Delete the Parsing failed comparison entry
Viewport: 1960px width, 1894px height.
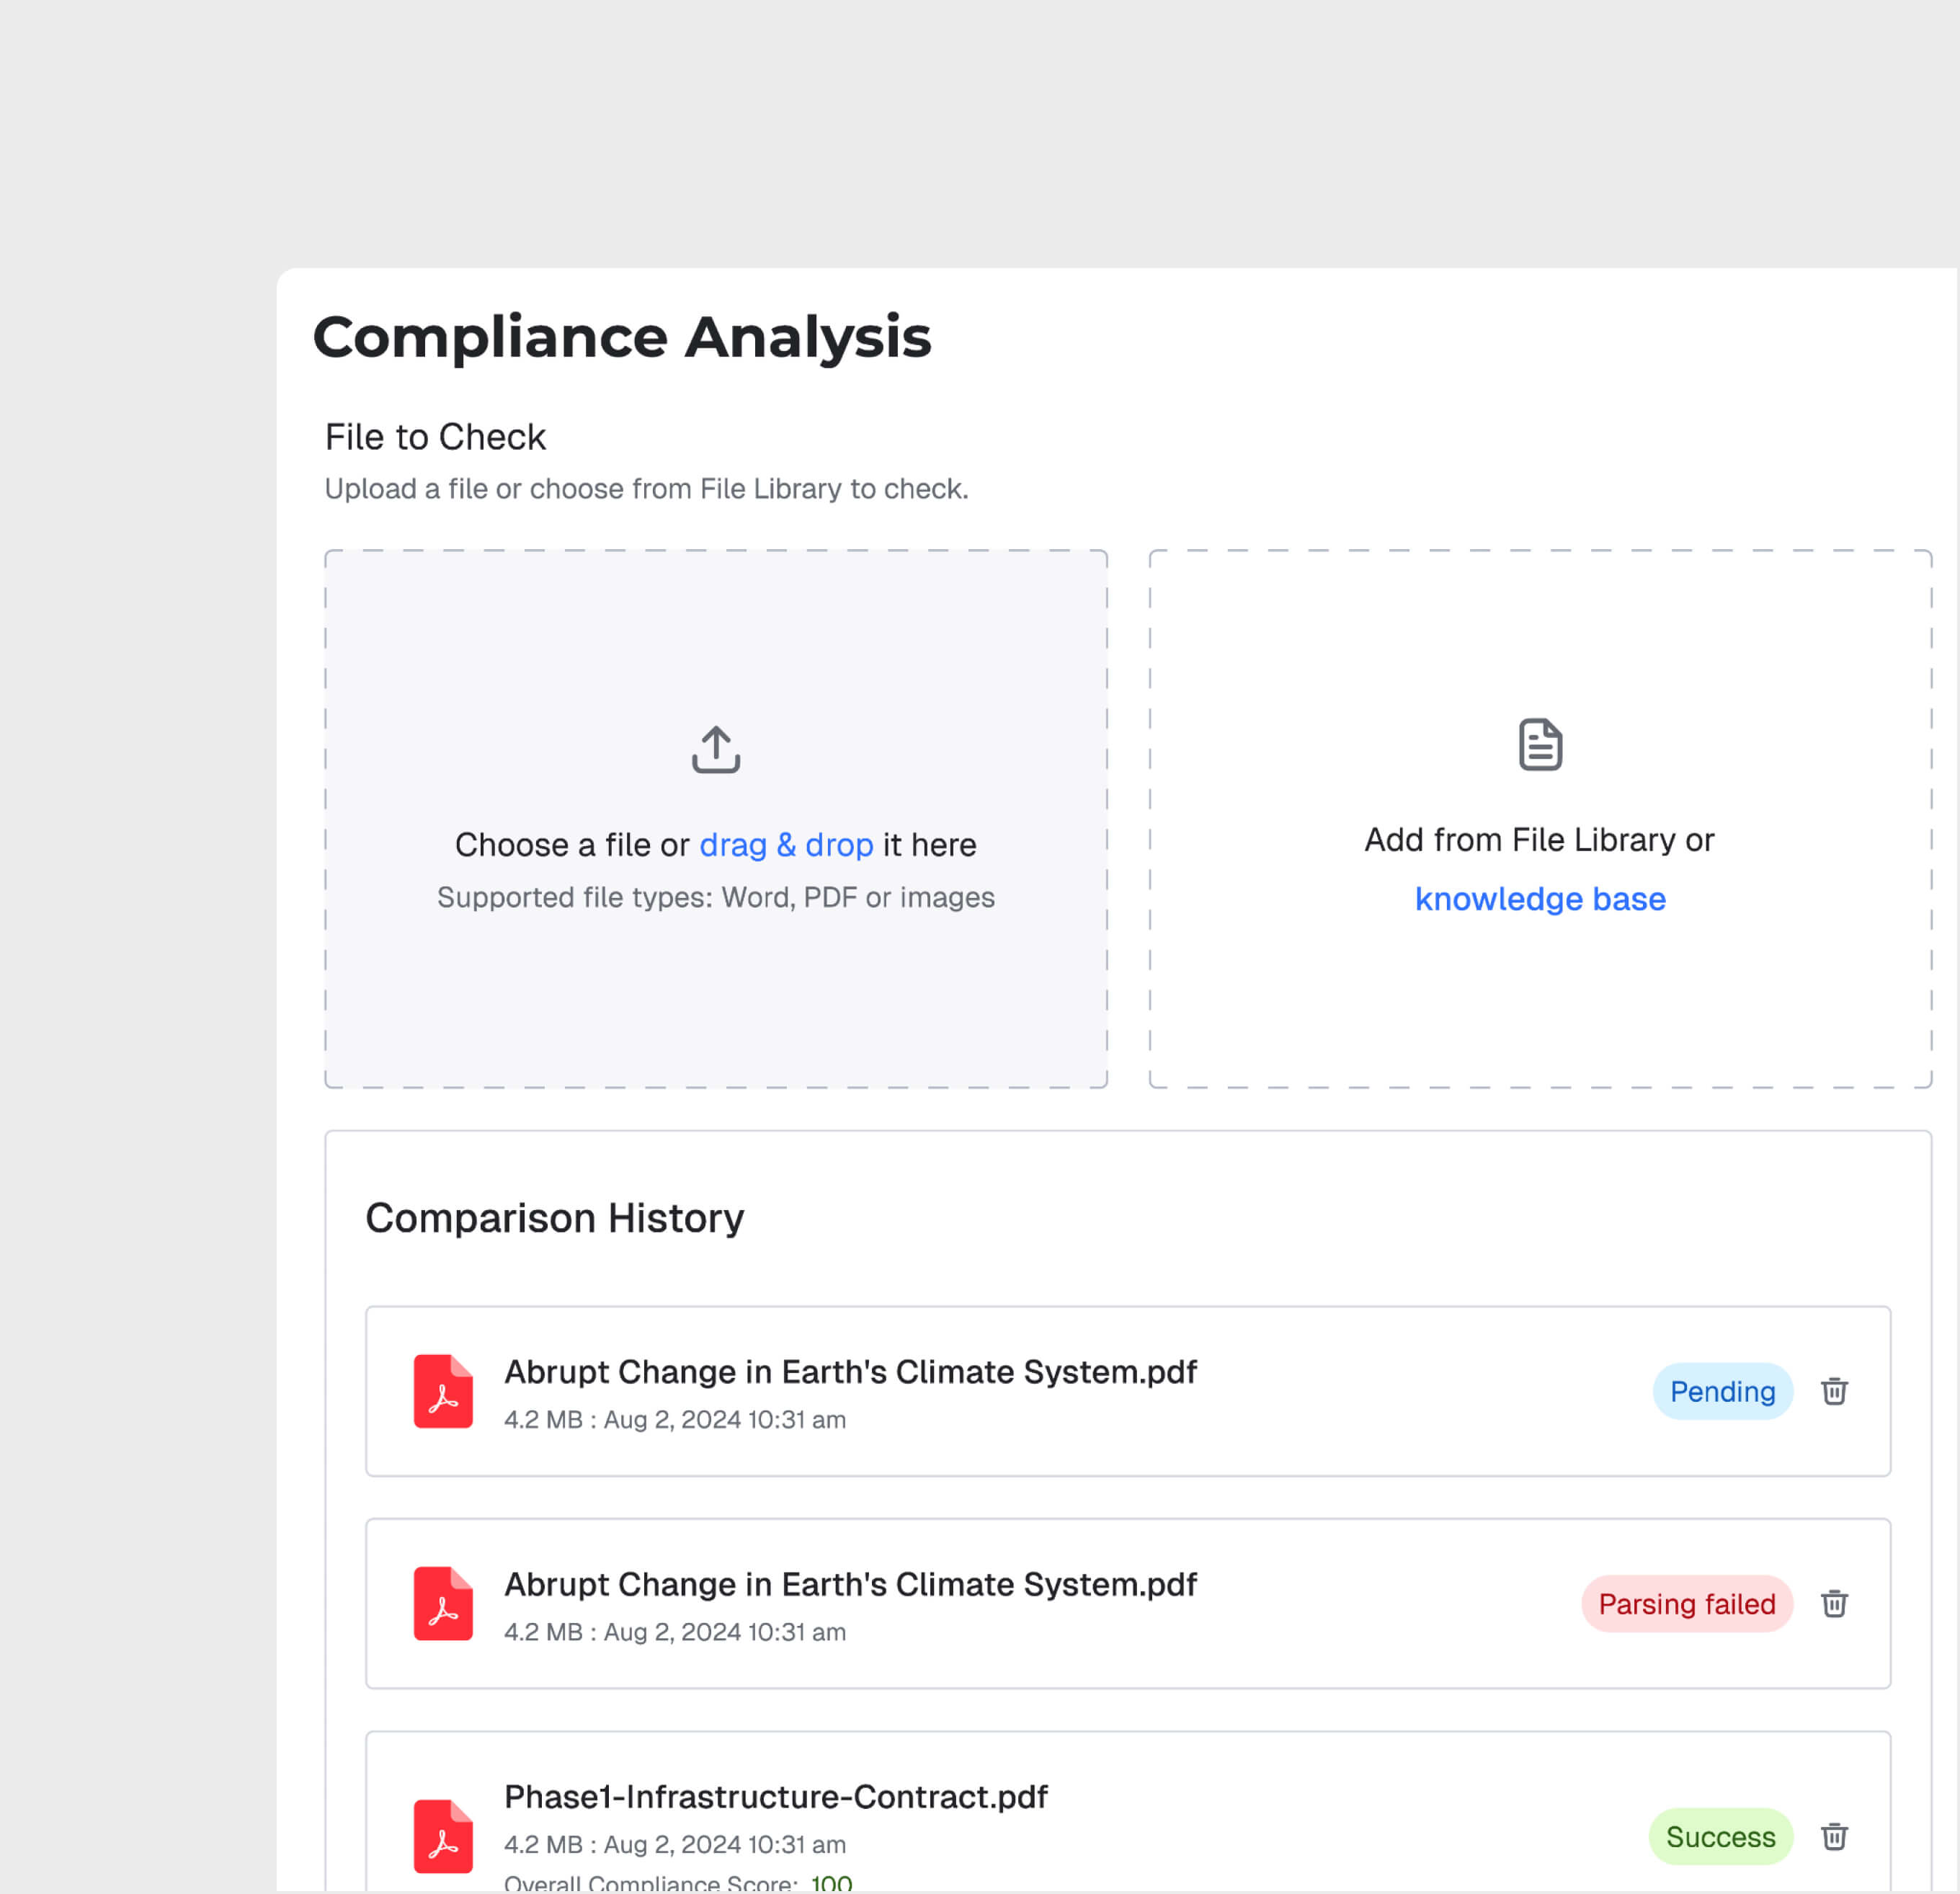(x=1834, y=1604)
